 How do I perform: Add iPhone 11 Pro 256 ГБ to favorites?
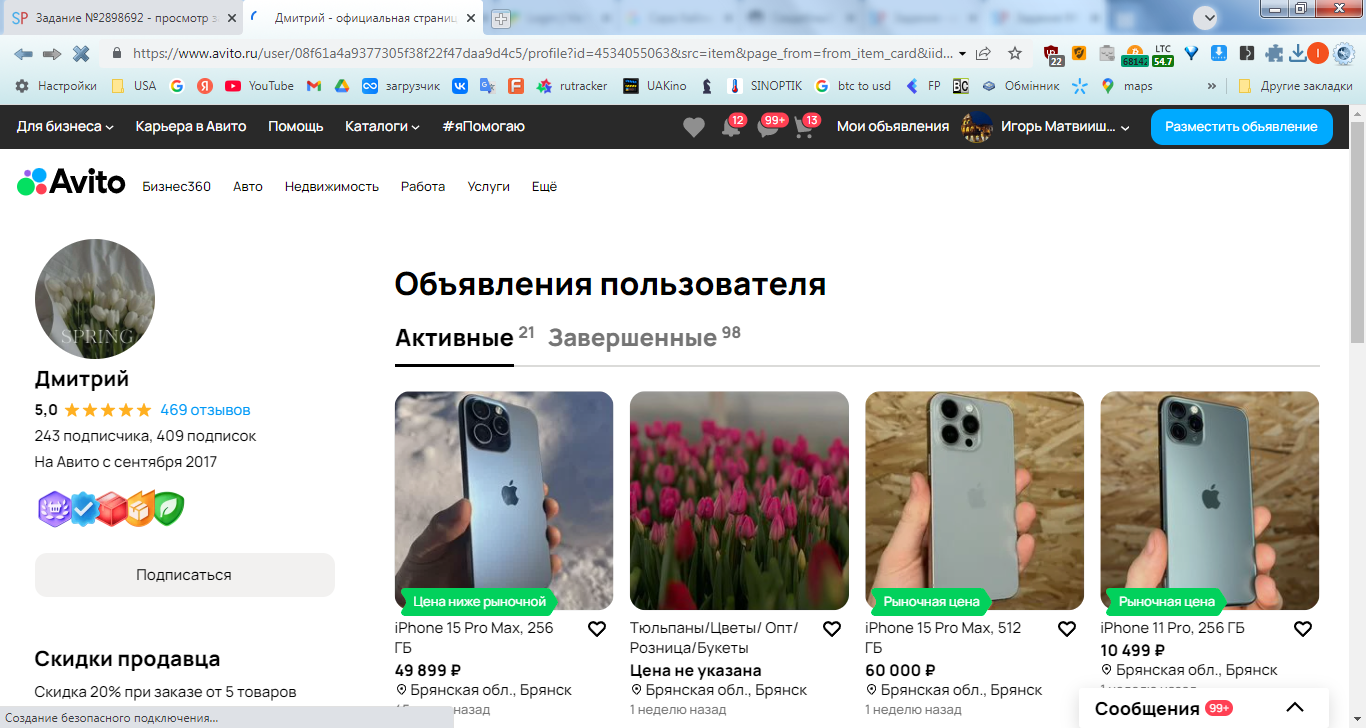point(1302,629)
